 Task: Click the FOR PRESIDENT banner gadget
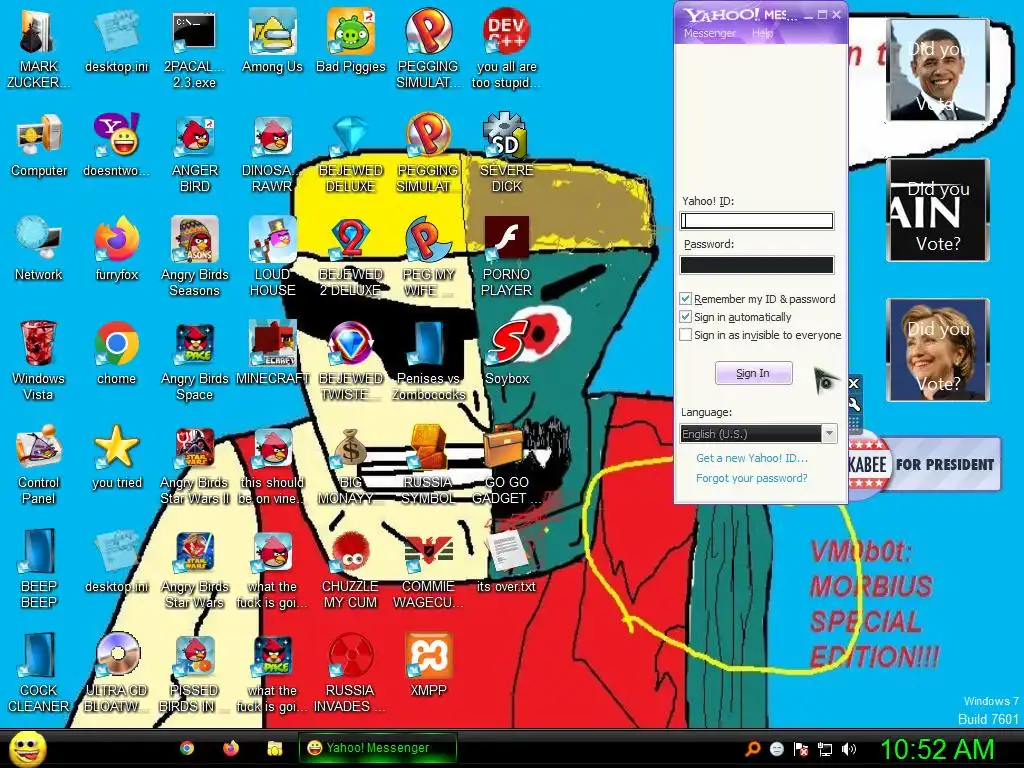925,465
